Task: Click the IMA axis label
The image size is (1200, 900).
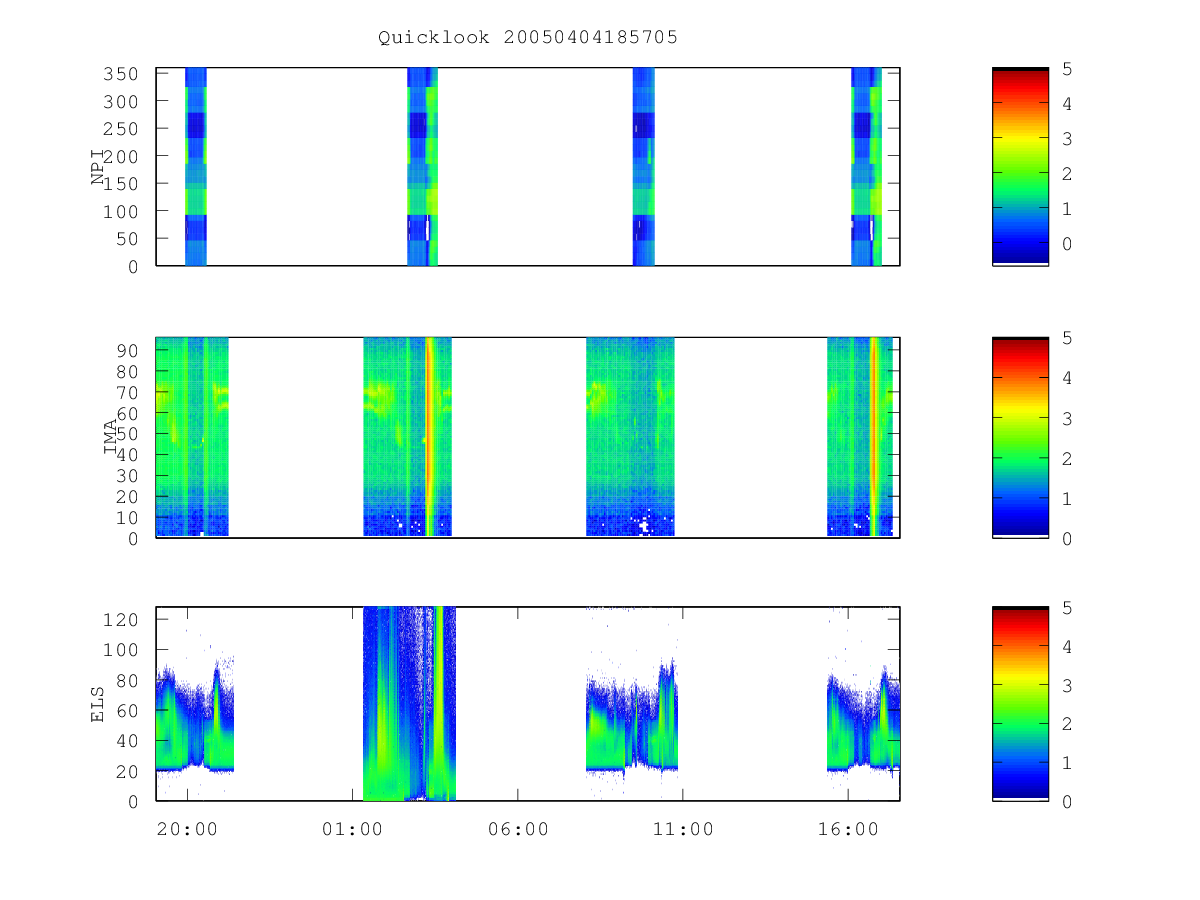Action: (x=111, y=437)
